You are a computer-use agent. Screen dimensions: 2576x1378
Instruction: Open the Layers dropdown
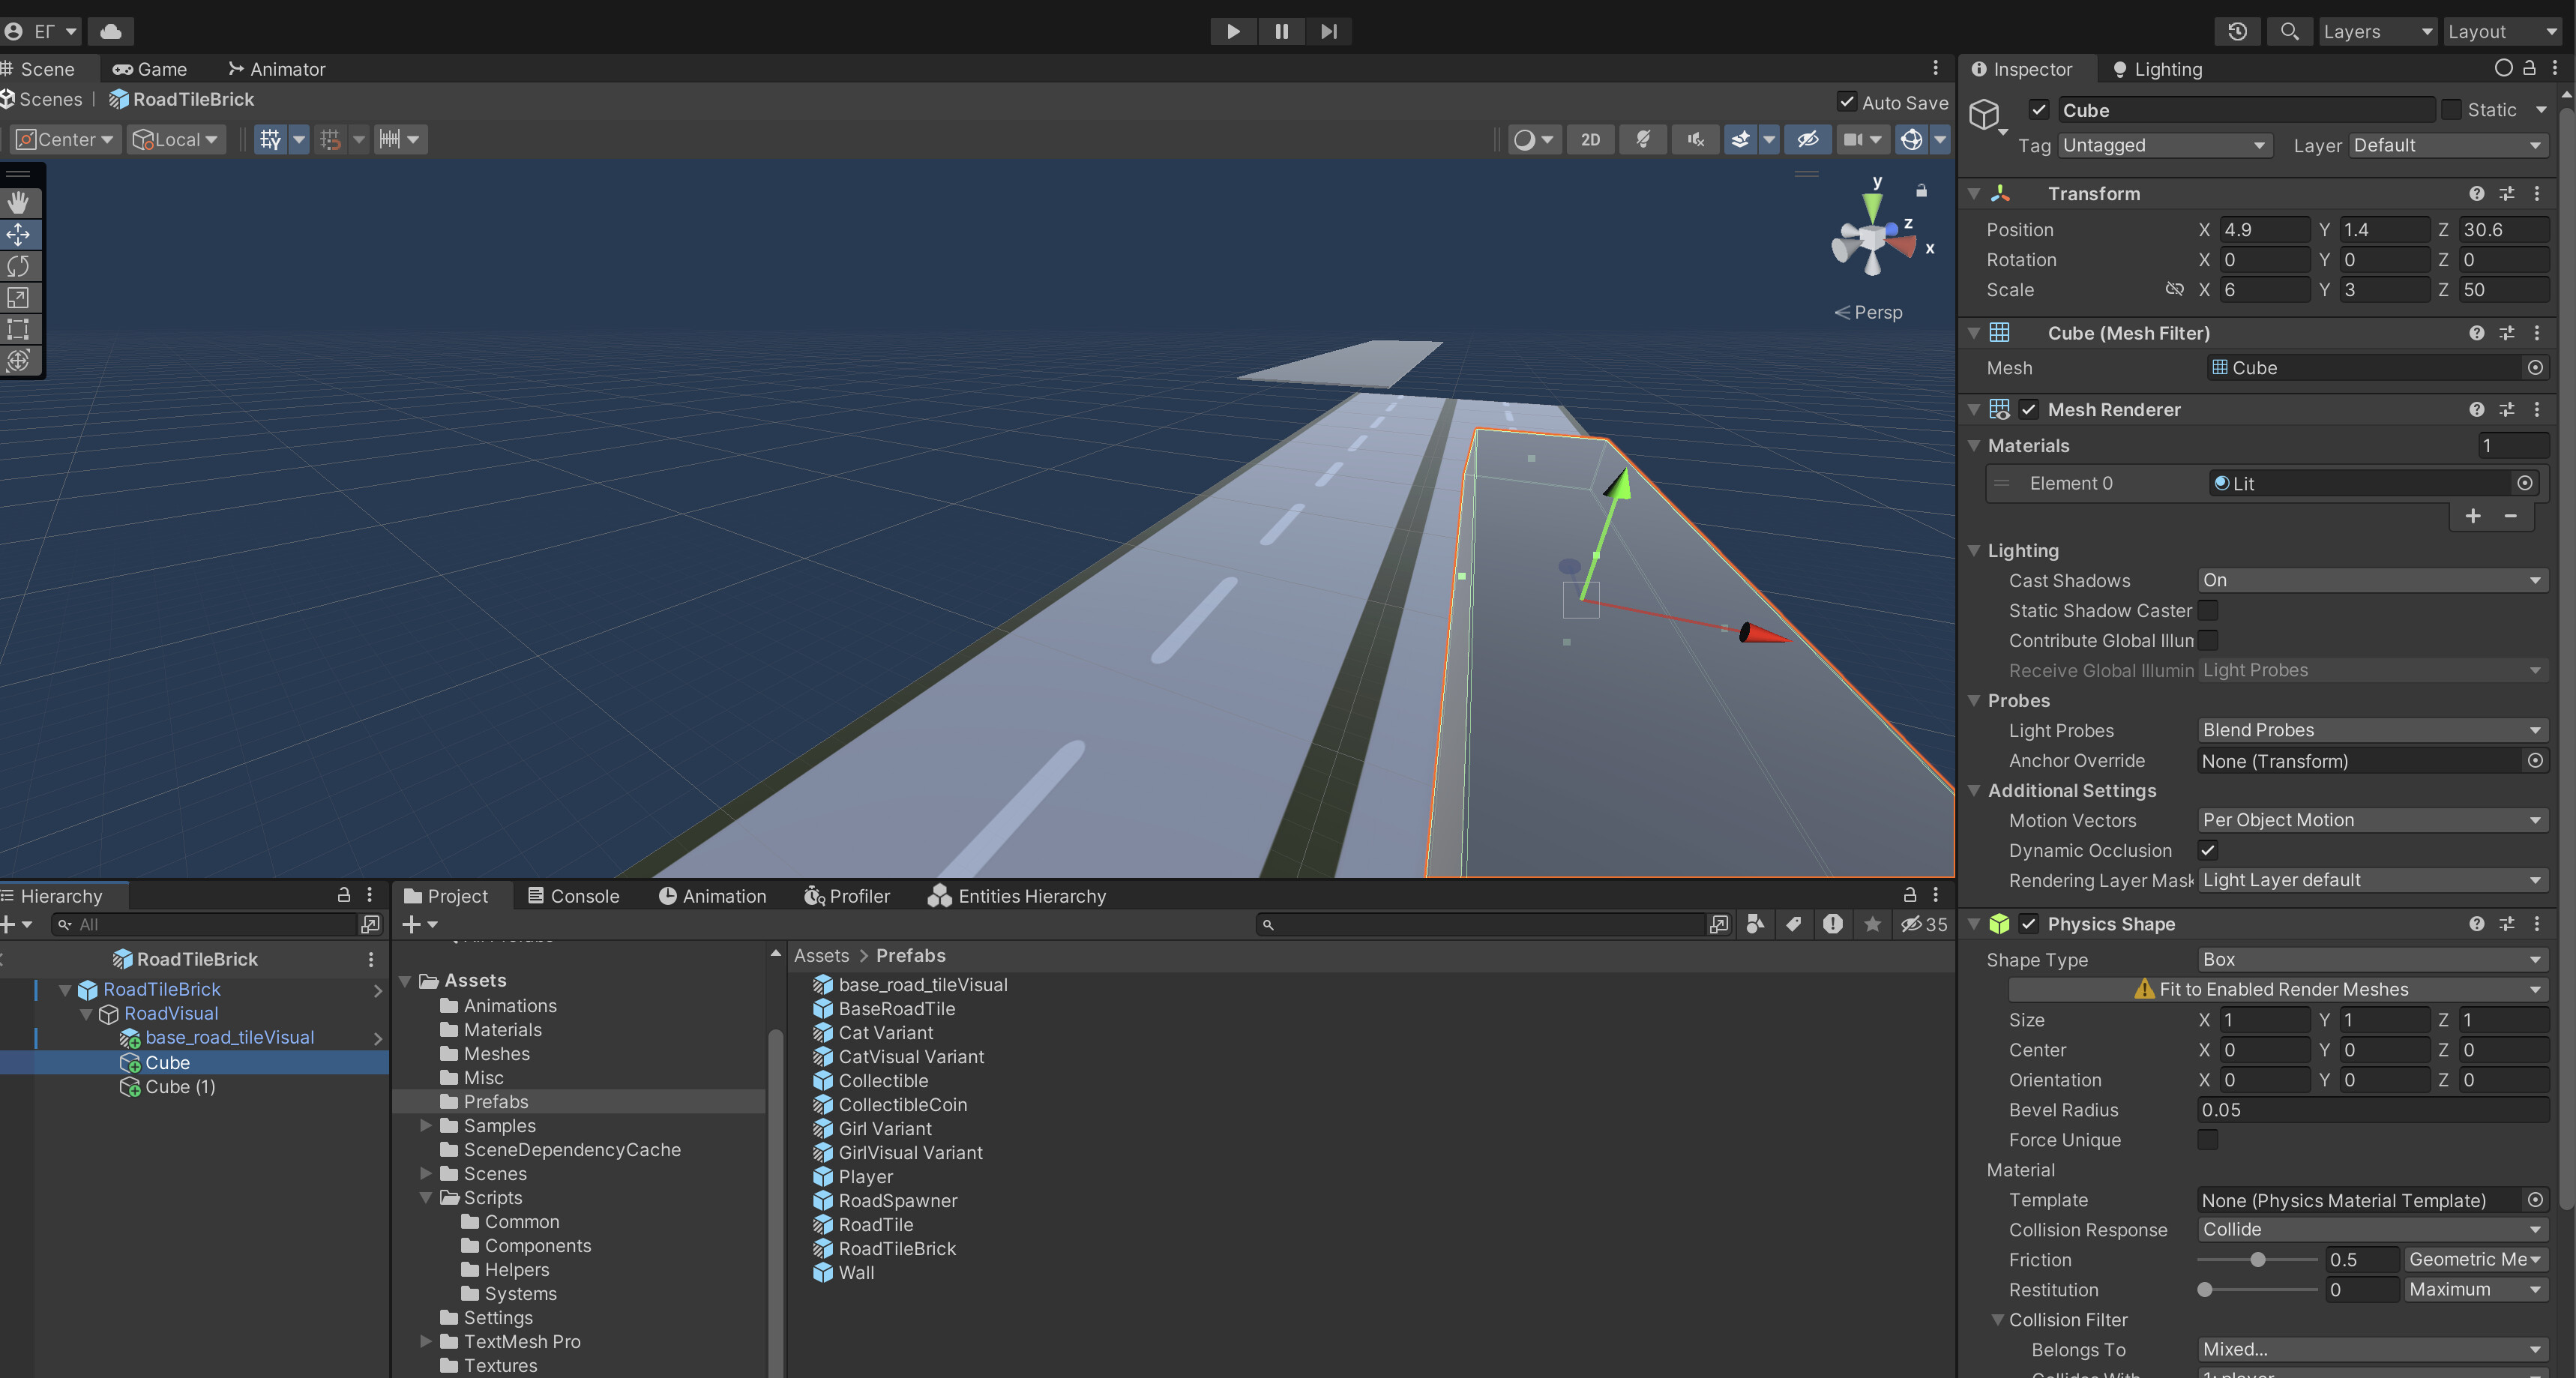pyautogui.click(x=2377, y=31)
